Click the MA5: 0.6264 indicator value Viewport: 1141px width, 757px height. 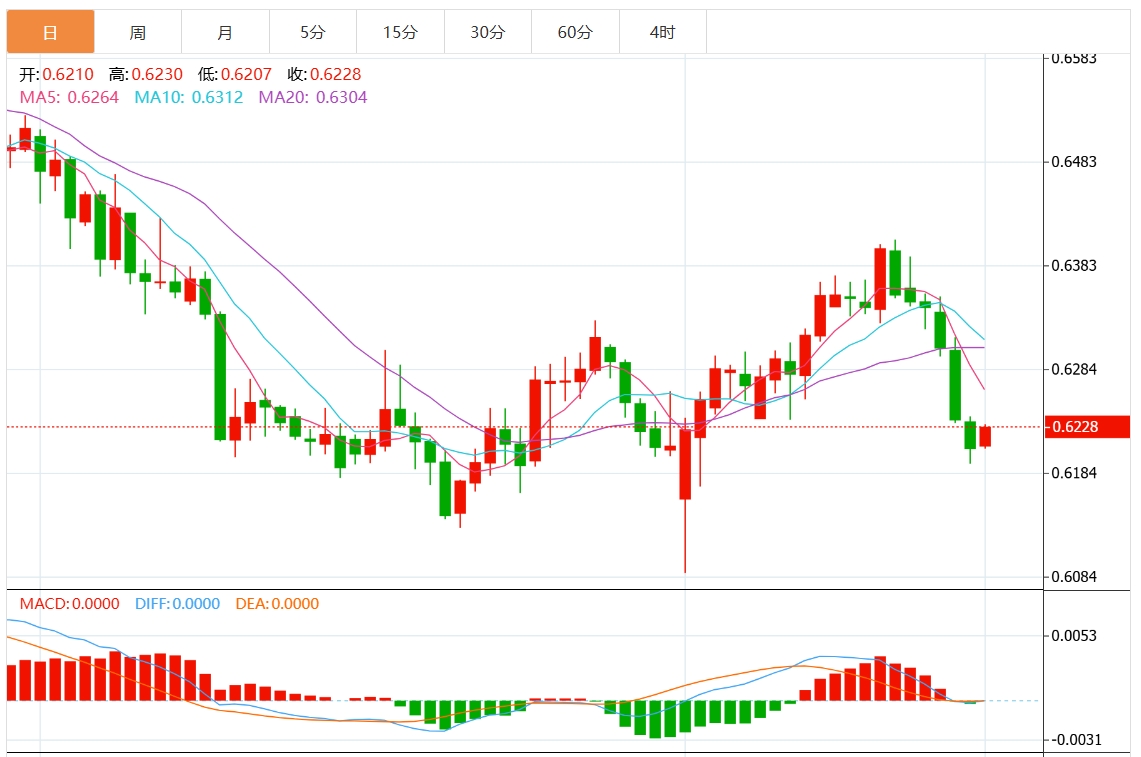click(x=69, y=98)
